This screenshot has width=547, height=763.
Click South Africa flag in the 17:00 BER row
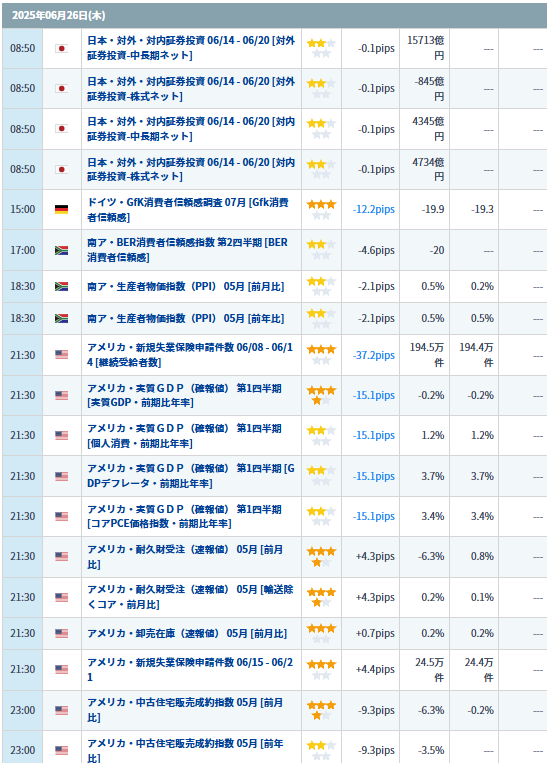[x=61, y=250]
